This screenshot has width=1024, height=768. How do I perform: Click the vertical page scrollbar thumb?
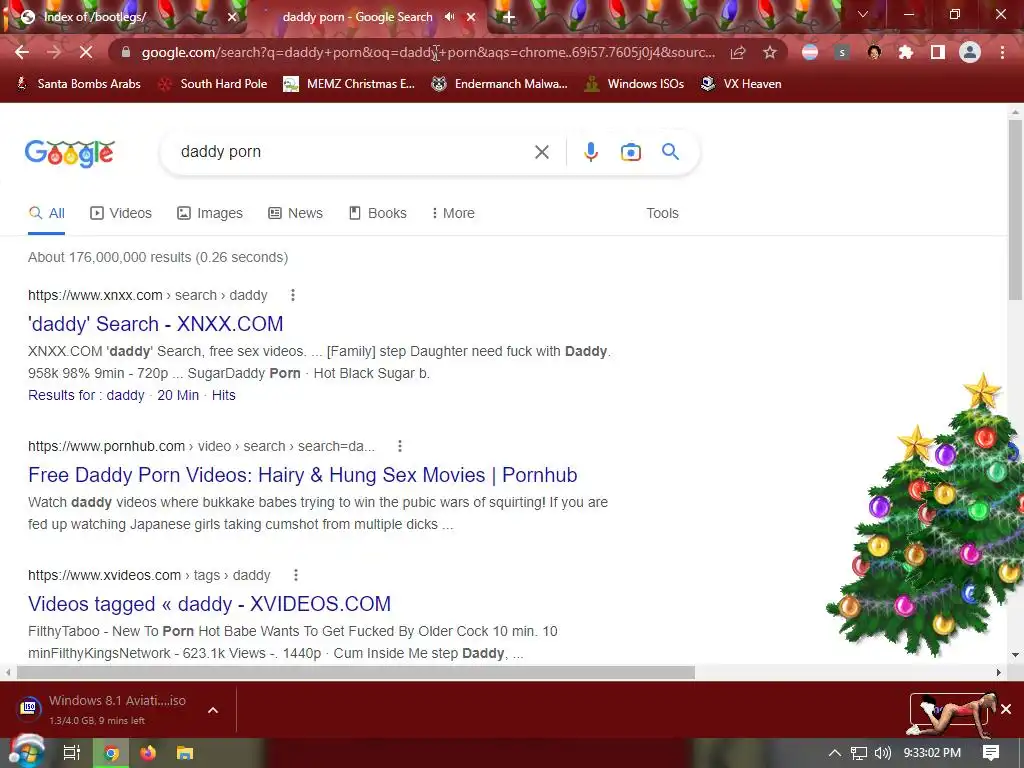click(1015, 209)
